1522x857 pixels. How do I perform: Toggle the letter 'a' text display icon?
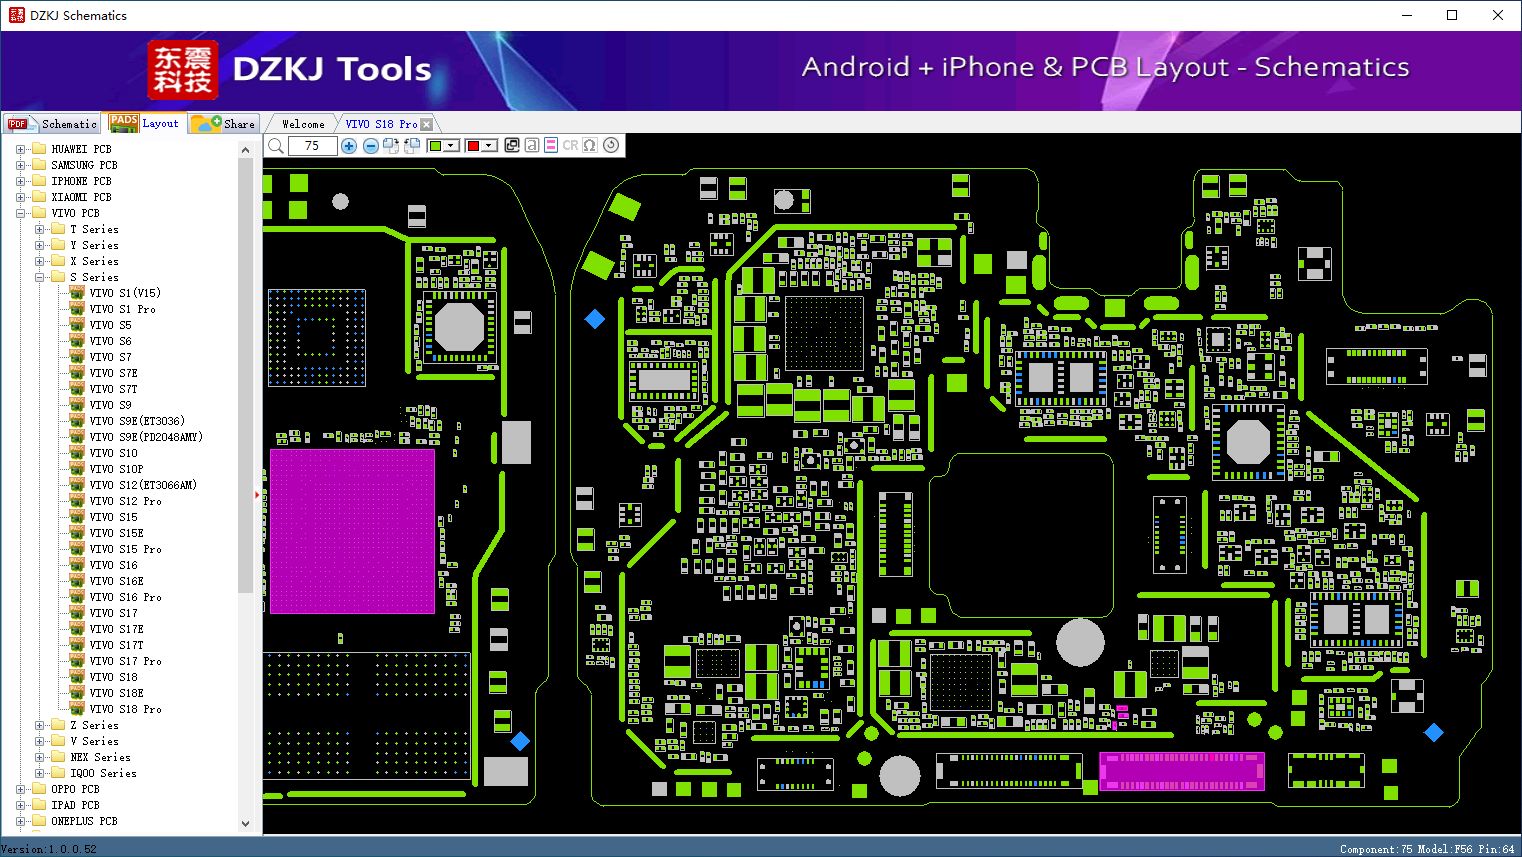tap(532, 145)
